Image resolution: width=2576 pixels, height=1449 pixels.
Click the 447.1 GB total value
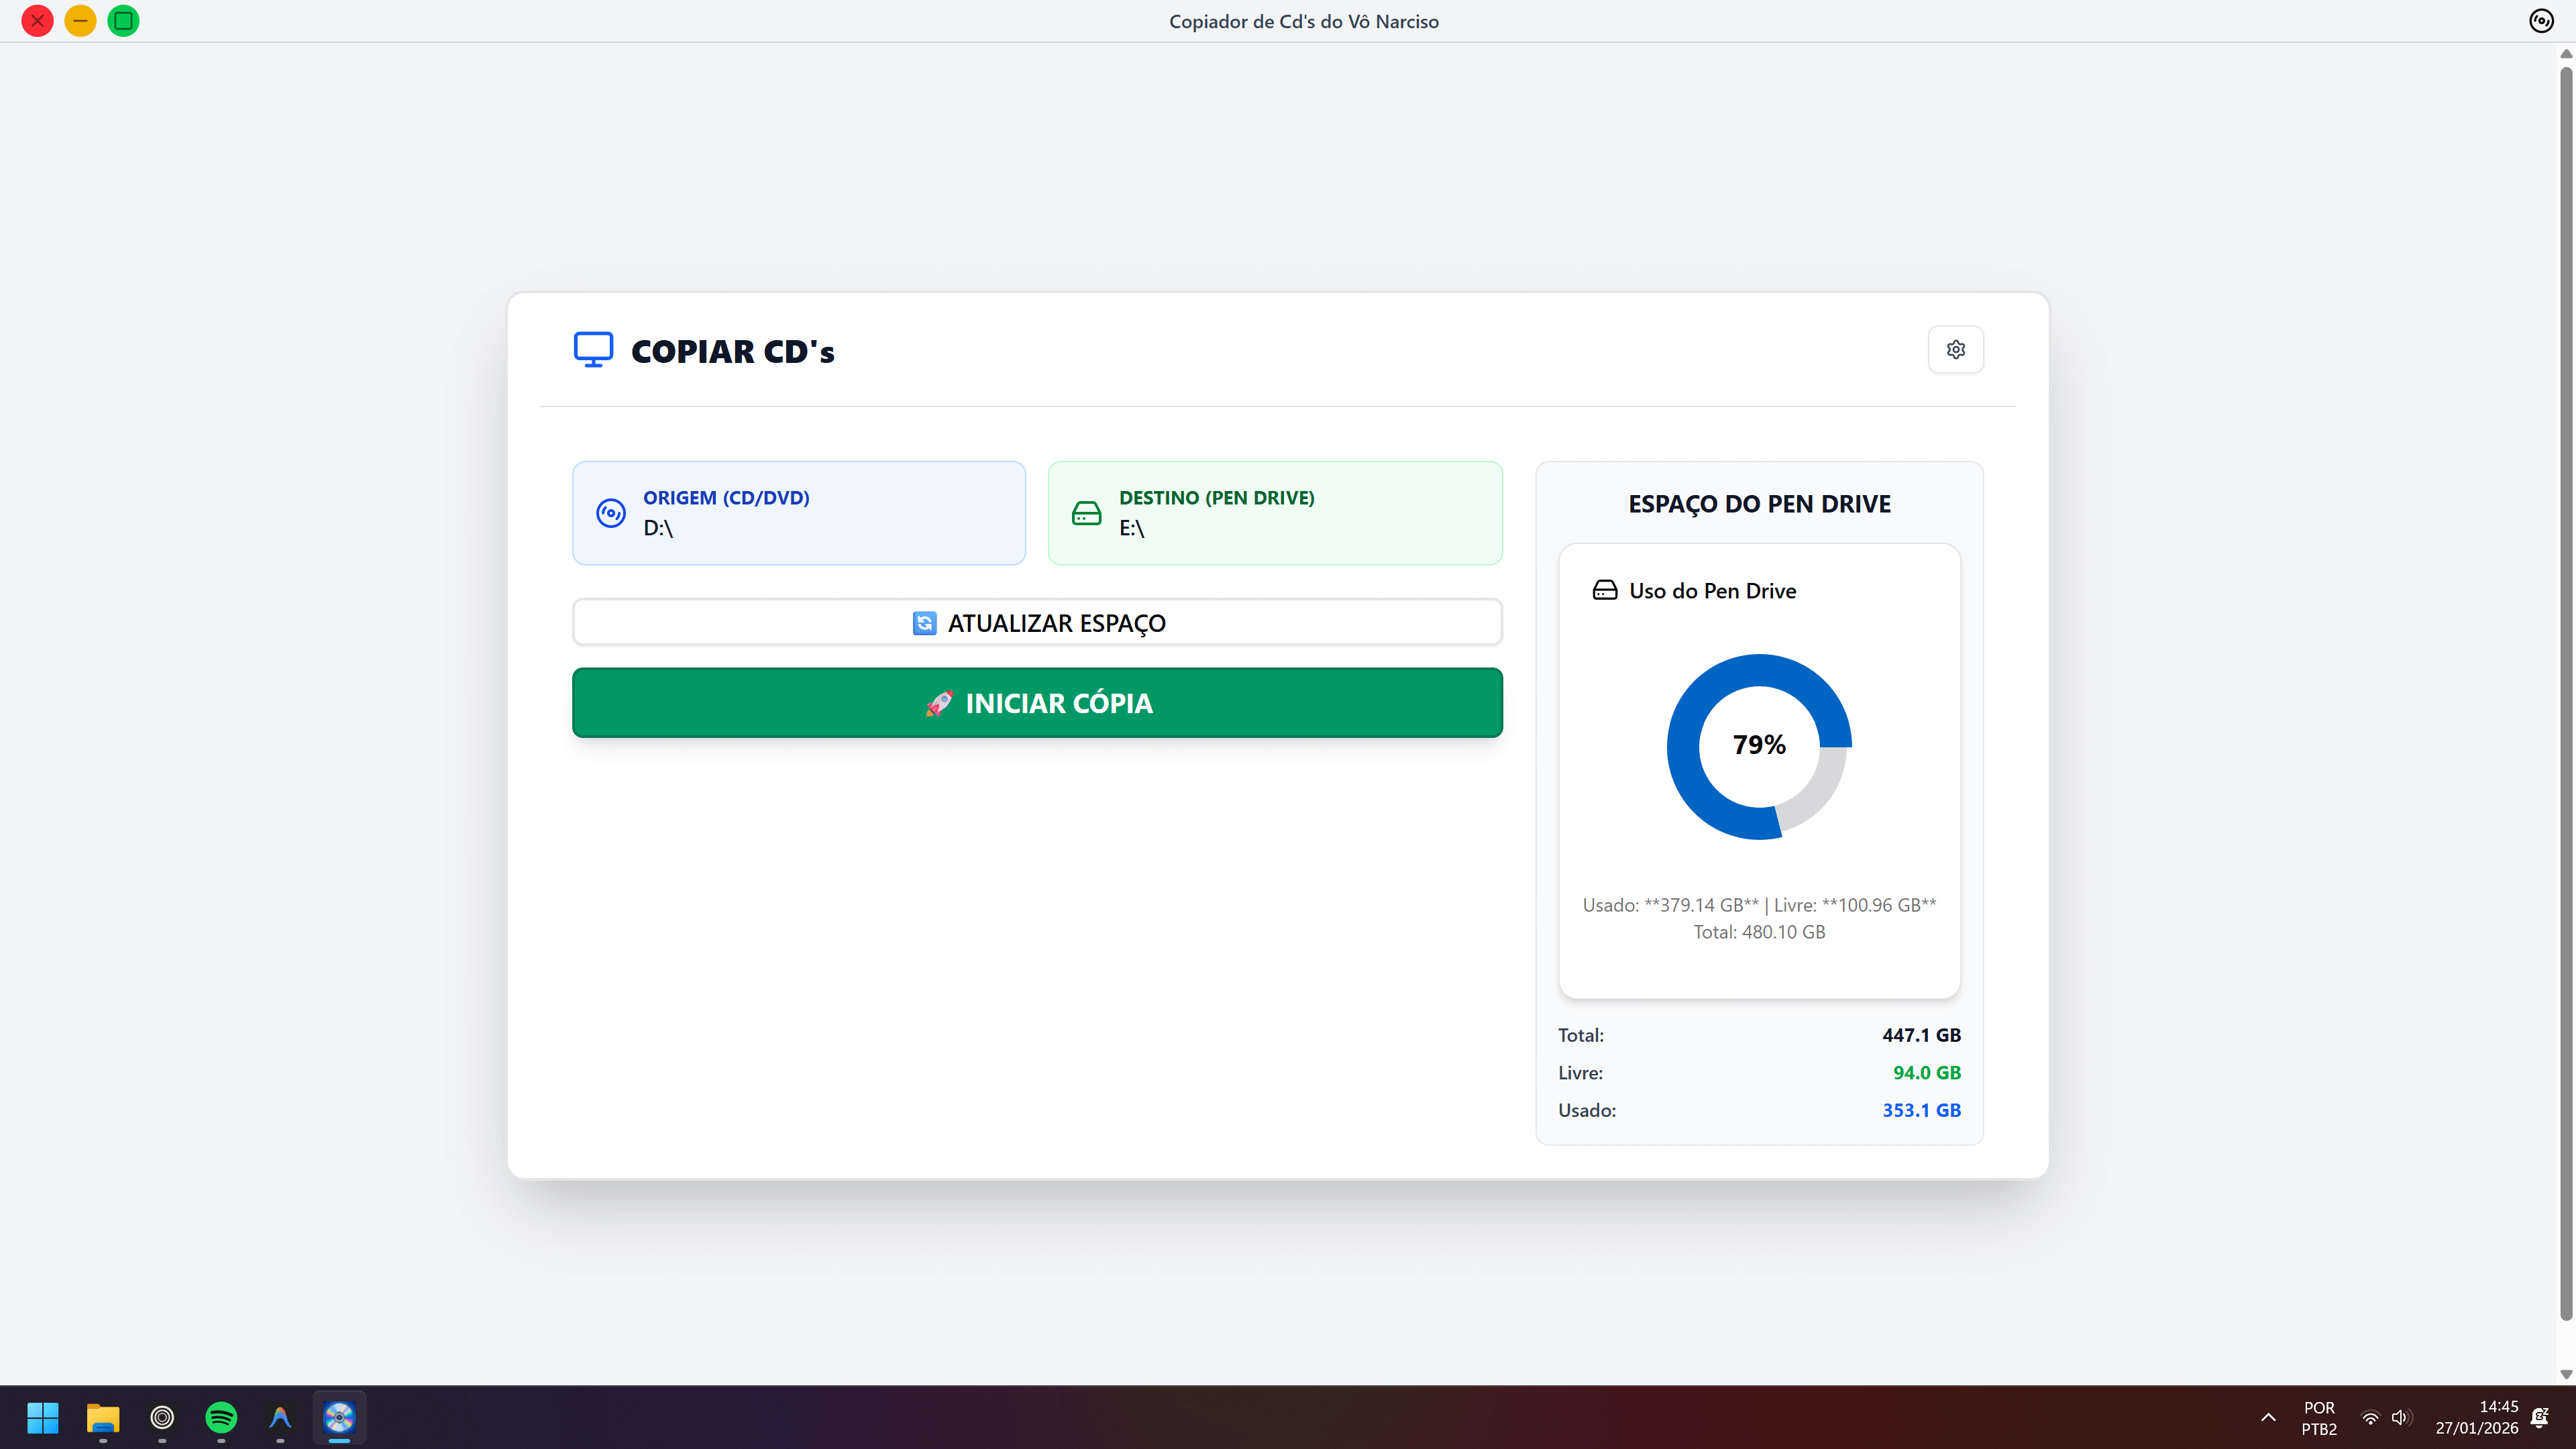pyautogui.click(x=1921, y=1035)
